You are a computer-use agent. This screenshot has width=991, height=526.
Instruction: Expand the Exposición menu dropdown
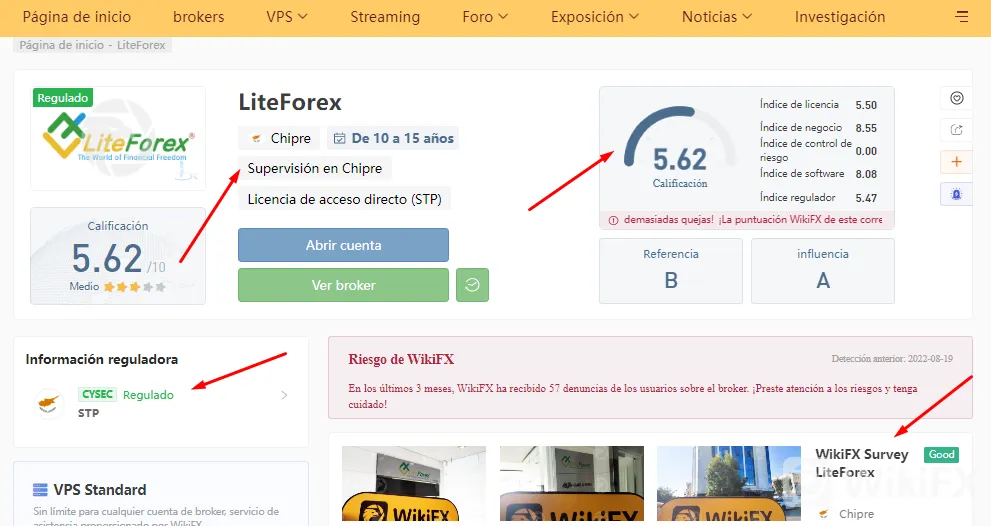[595, 17]
